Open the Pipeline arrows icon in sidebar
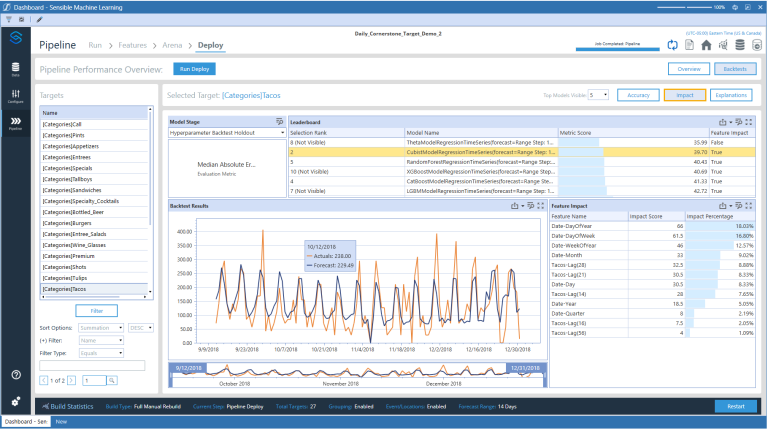Image resolution: width=768 pixels, height=429 pixels. click(x=16, y=123)
